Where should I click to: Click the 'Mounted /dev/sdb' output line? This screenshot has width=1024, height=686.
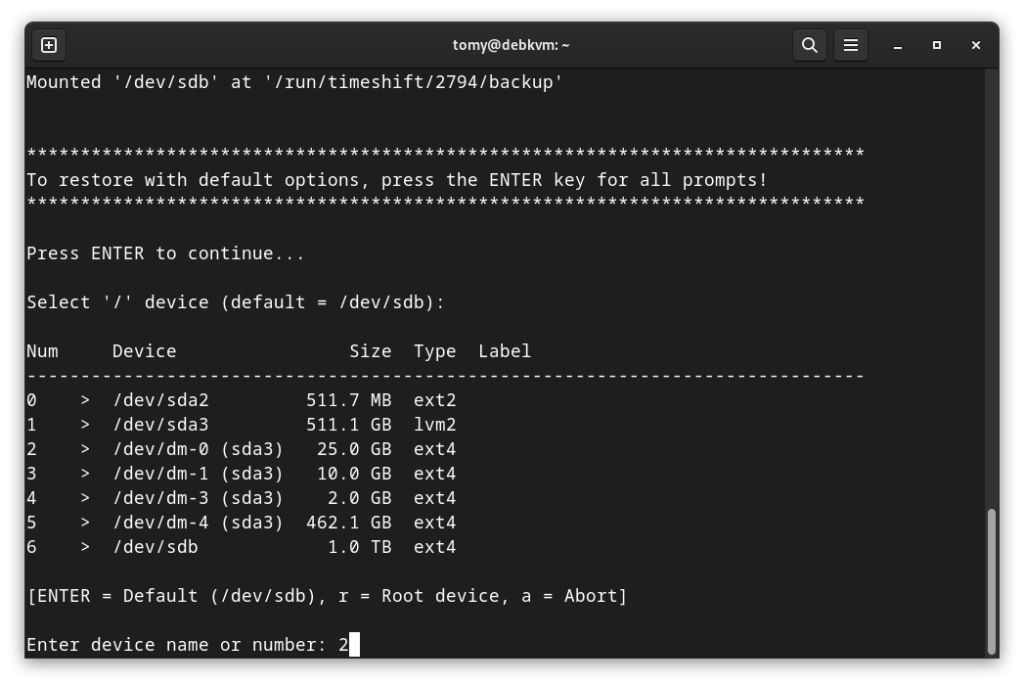pyautogui.click(x=294, y=82)
